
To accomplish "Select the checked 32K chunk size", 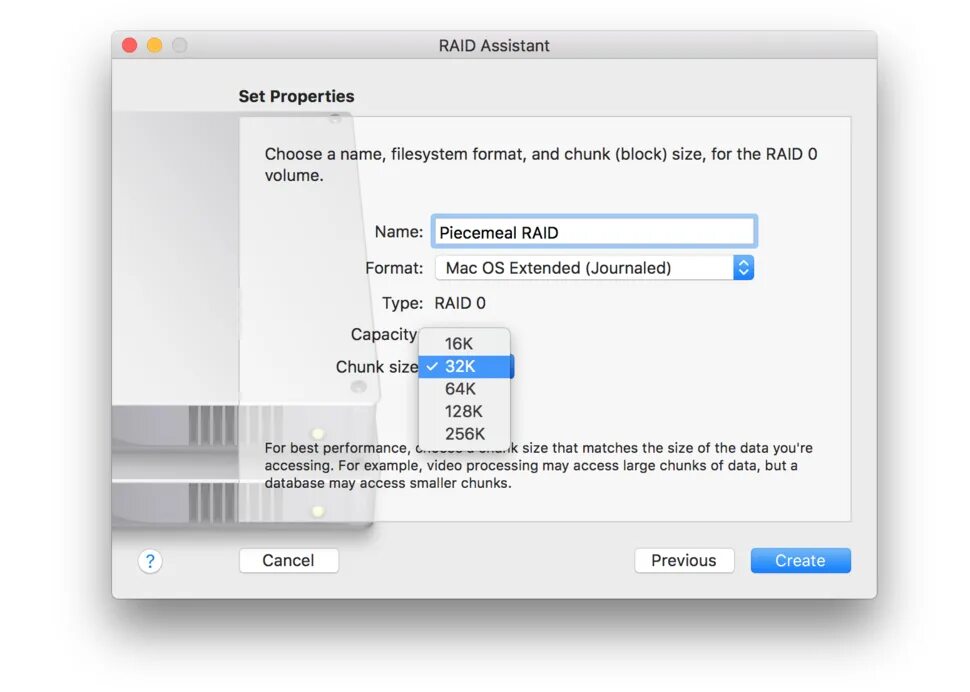I will (x=466, y=366).
